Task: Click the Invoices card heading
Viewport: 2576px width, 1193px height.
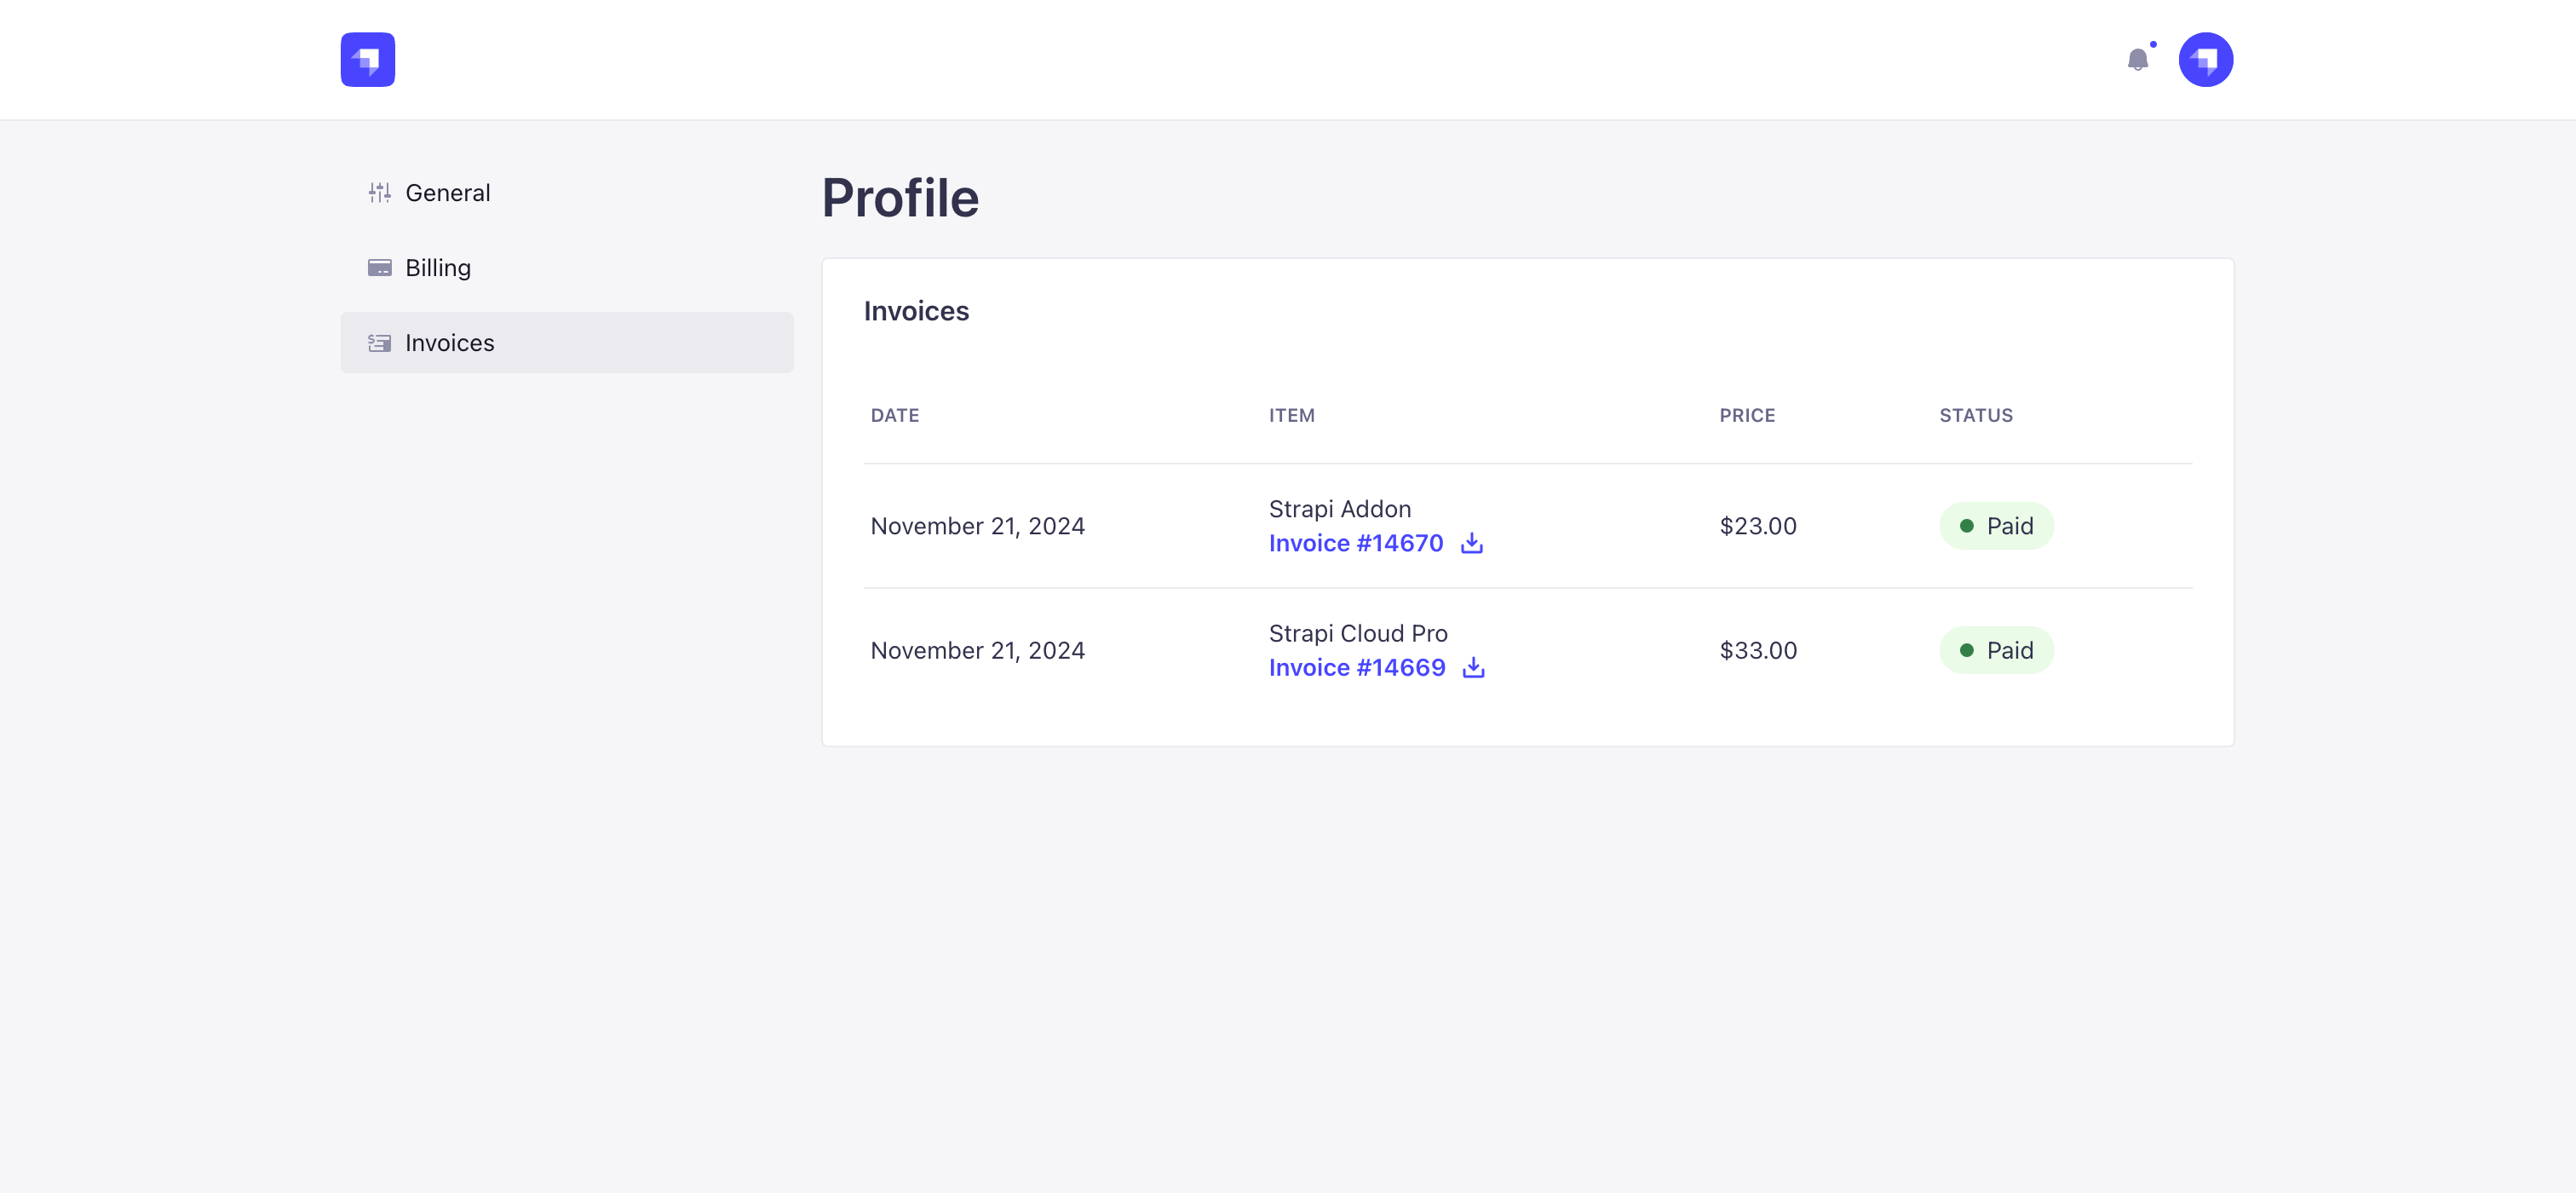Action: [916, 311]
